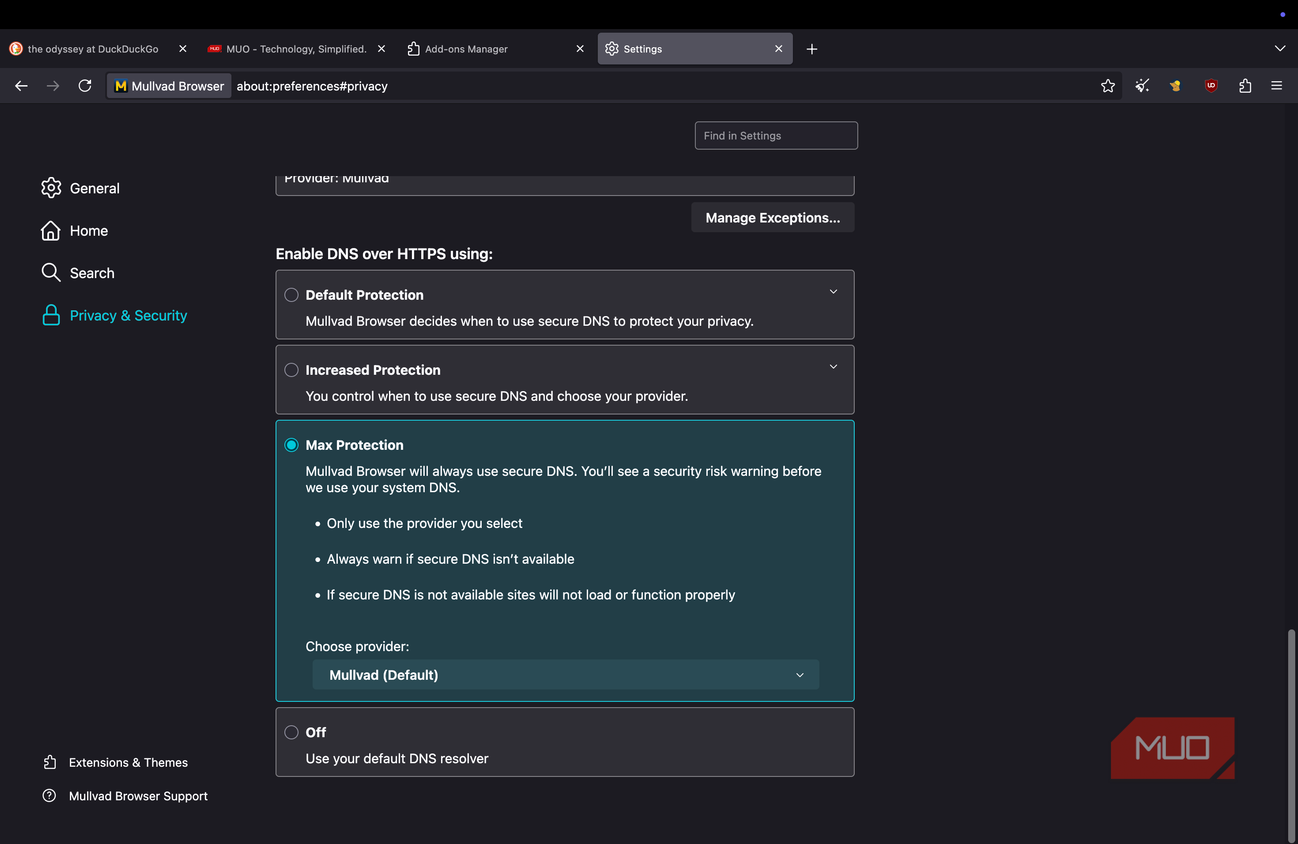Viewport: 1298px width, 844px height.
Task: Open the Mullvad (Default) provider dropdown
Action: point(566,675)
